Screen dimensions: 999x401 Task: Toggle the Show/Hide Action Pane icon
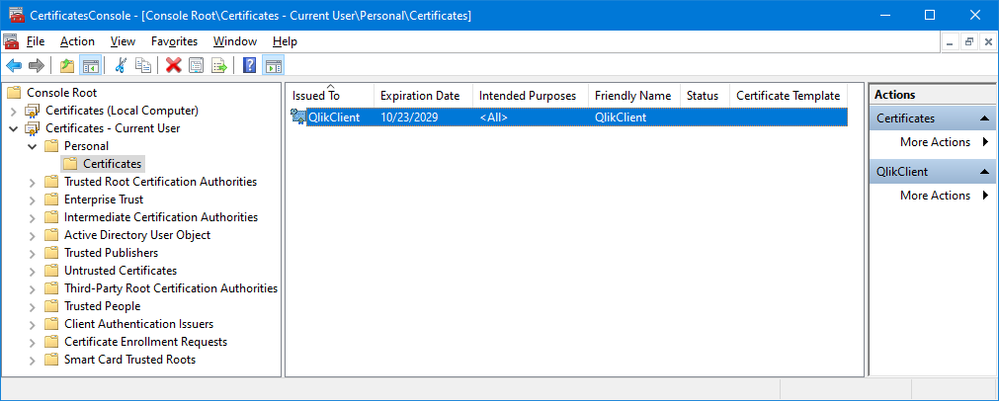pyautogui.click(x=273, y=65)
